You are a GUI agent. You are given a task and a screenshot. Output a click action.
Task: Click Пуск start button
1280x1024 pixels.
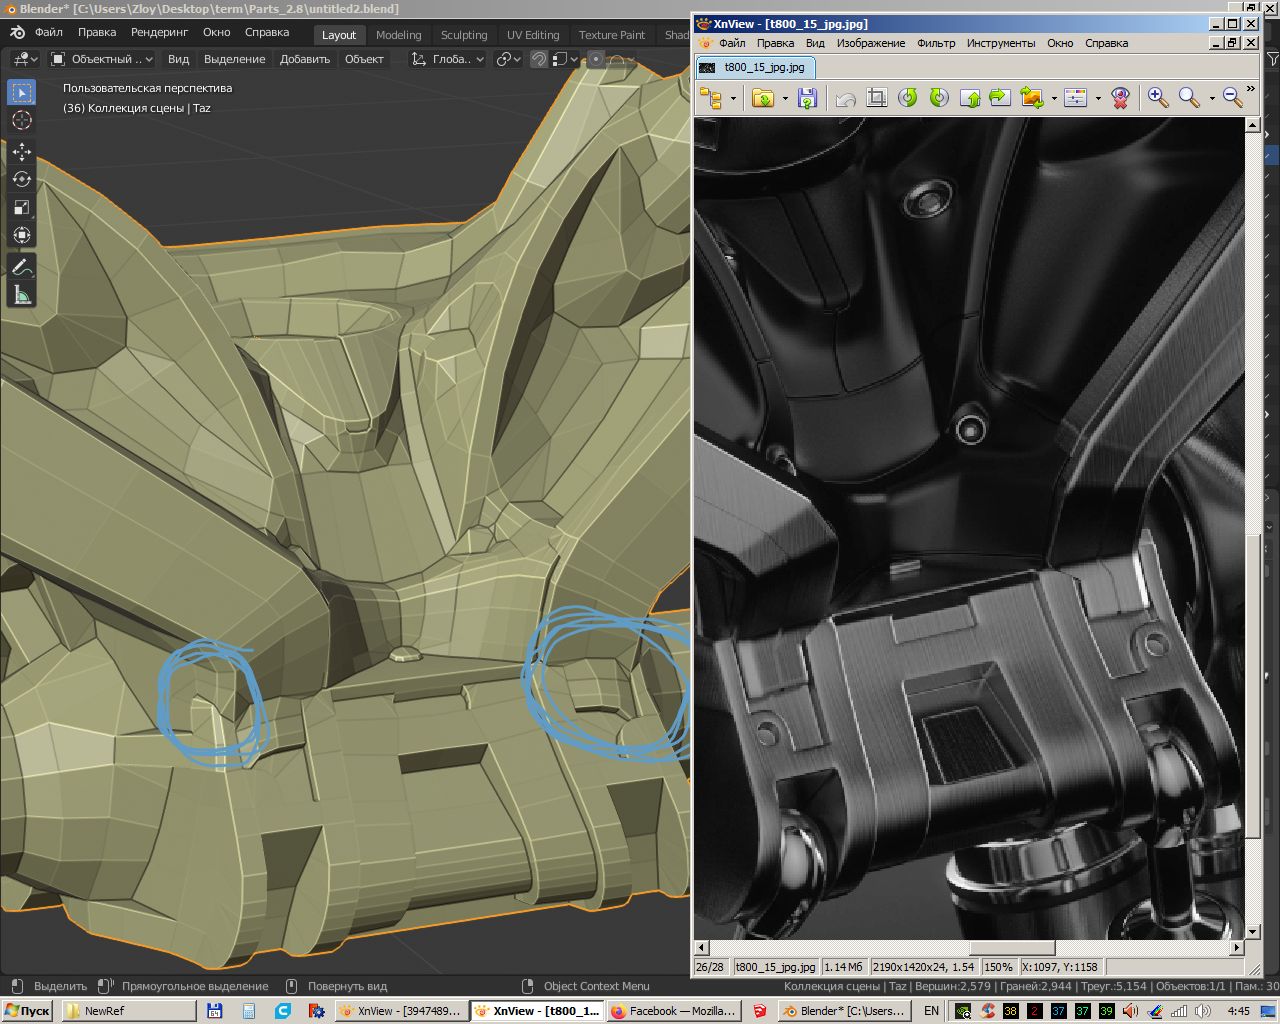(x=27, y=1011)
